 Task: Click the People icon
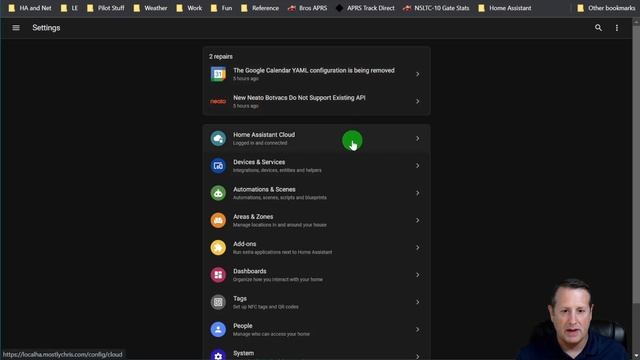point(218,329)
